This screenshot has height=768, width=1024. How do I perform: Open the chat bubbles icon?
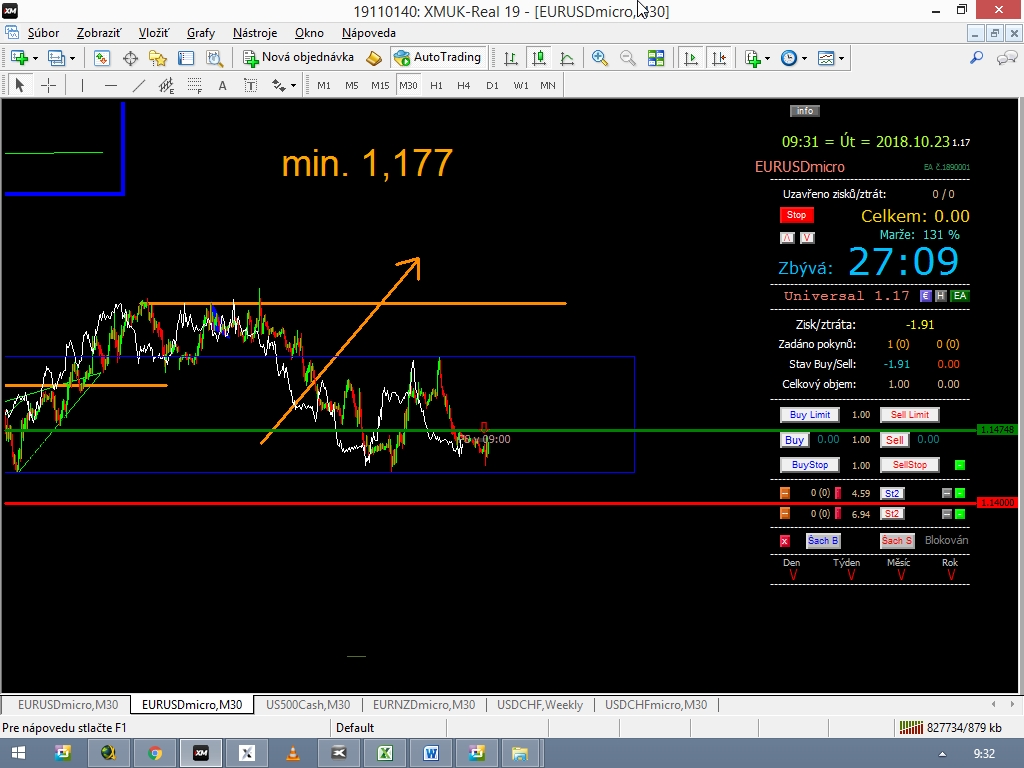[1006, 58]
